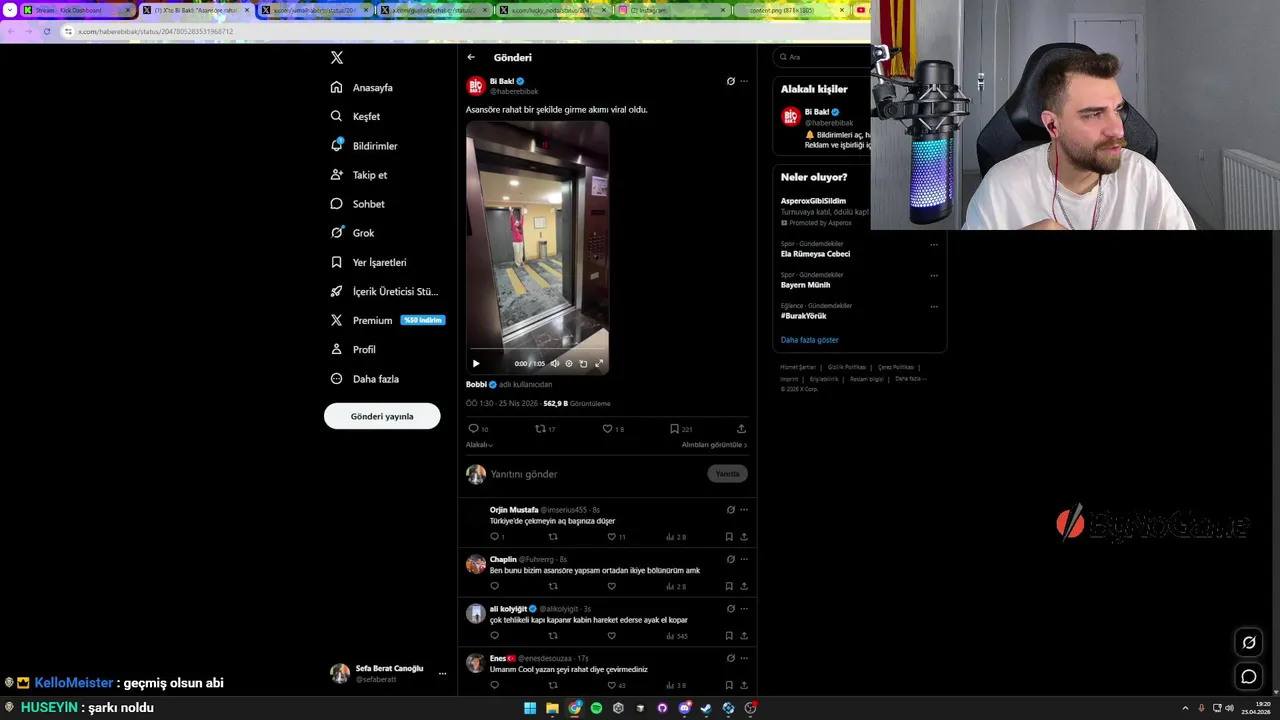Open Steam from taskbar
Image resolution: width=1280 pixels, height=720 pixels.
point(706,708)
